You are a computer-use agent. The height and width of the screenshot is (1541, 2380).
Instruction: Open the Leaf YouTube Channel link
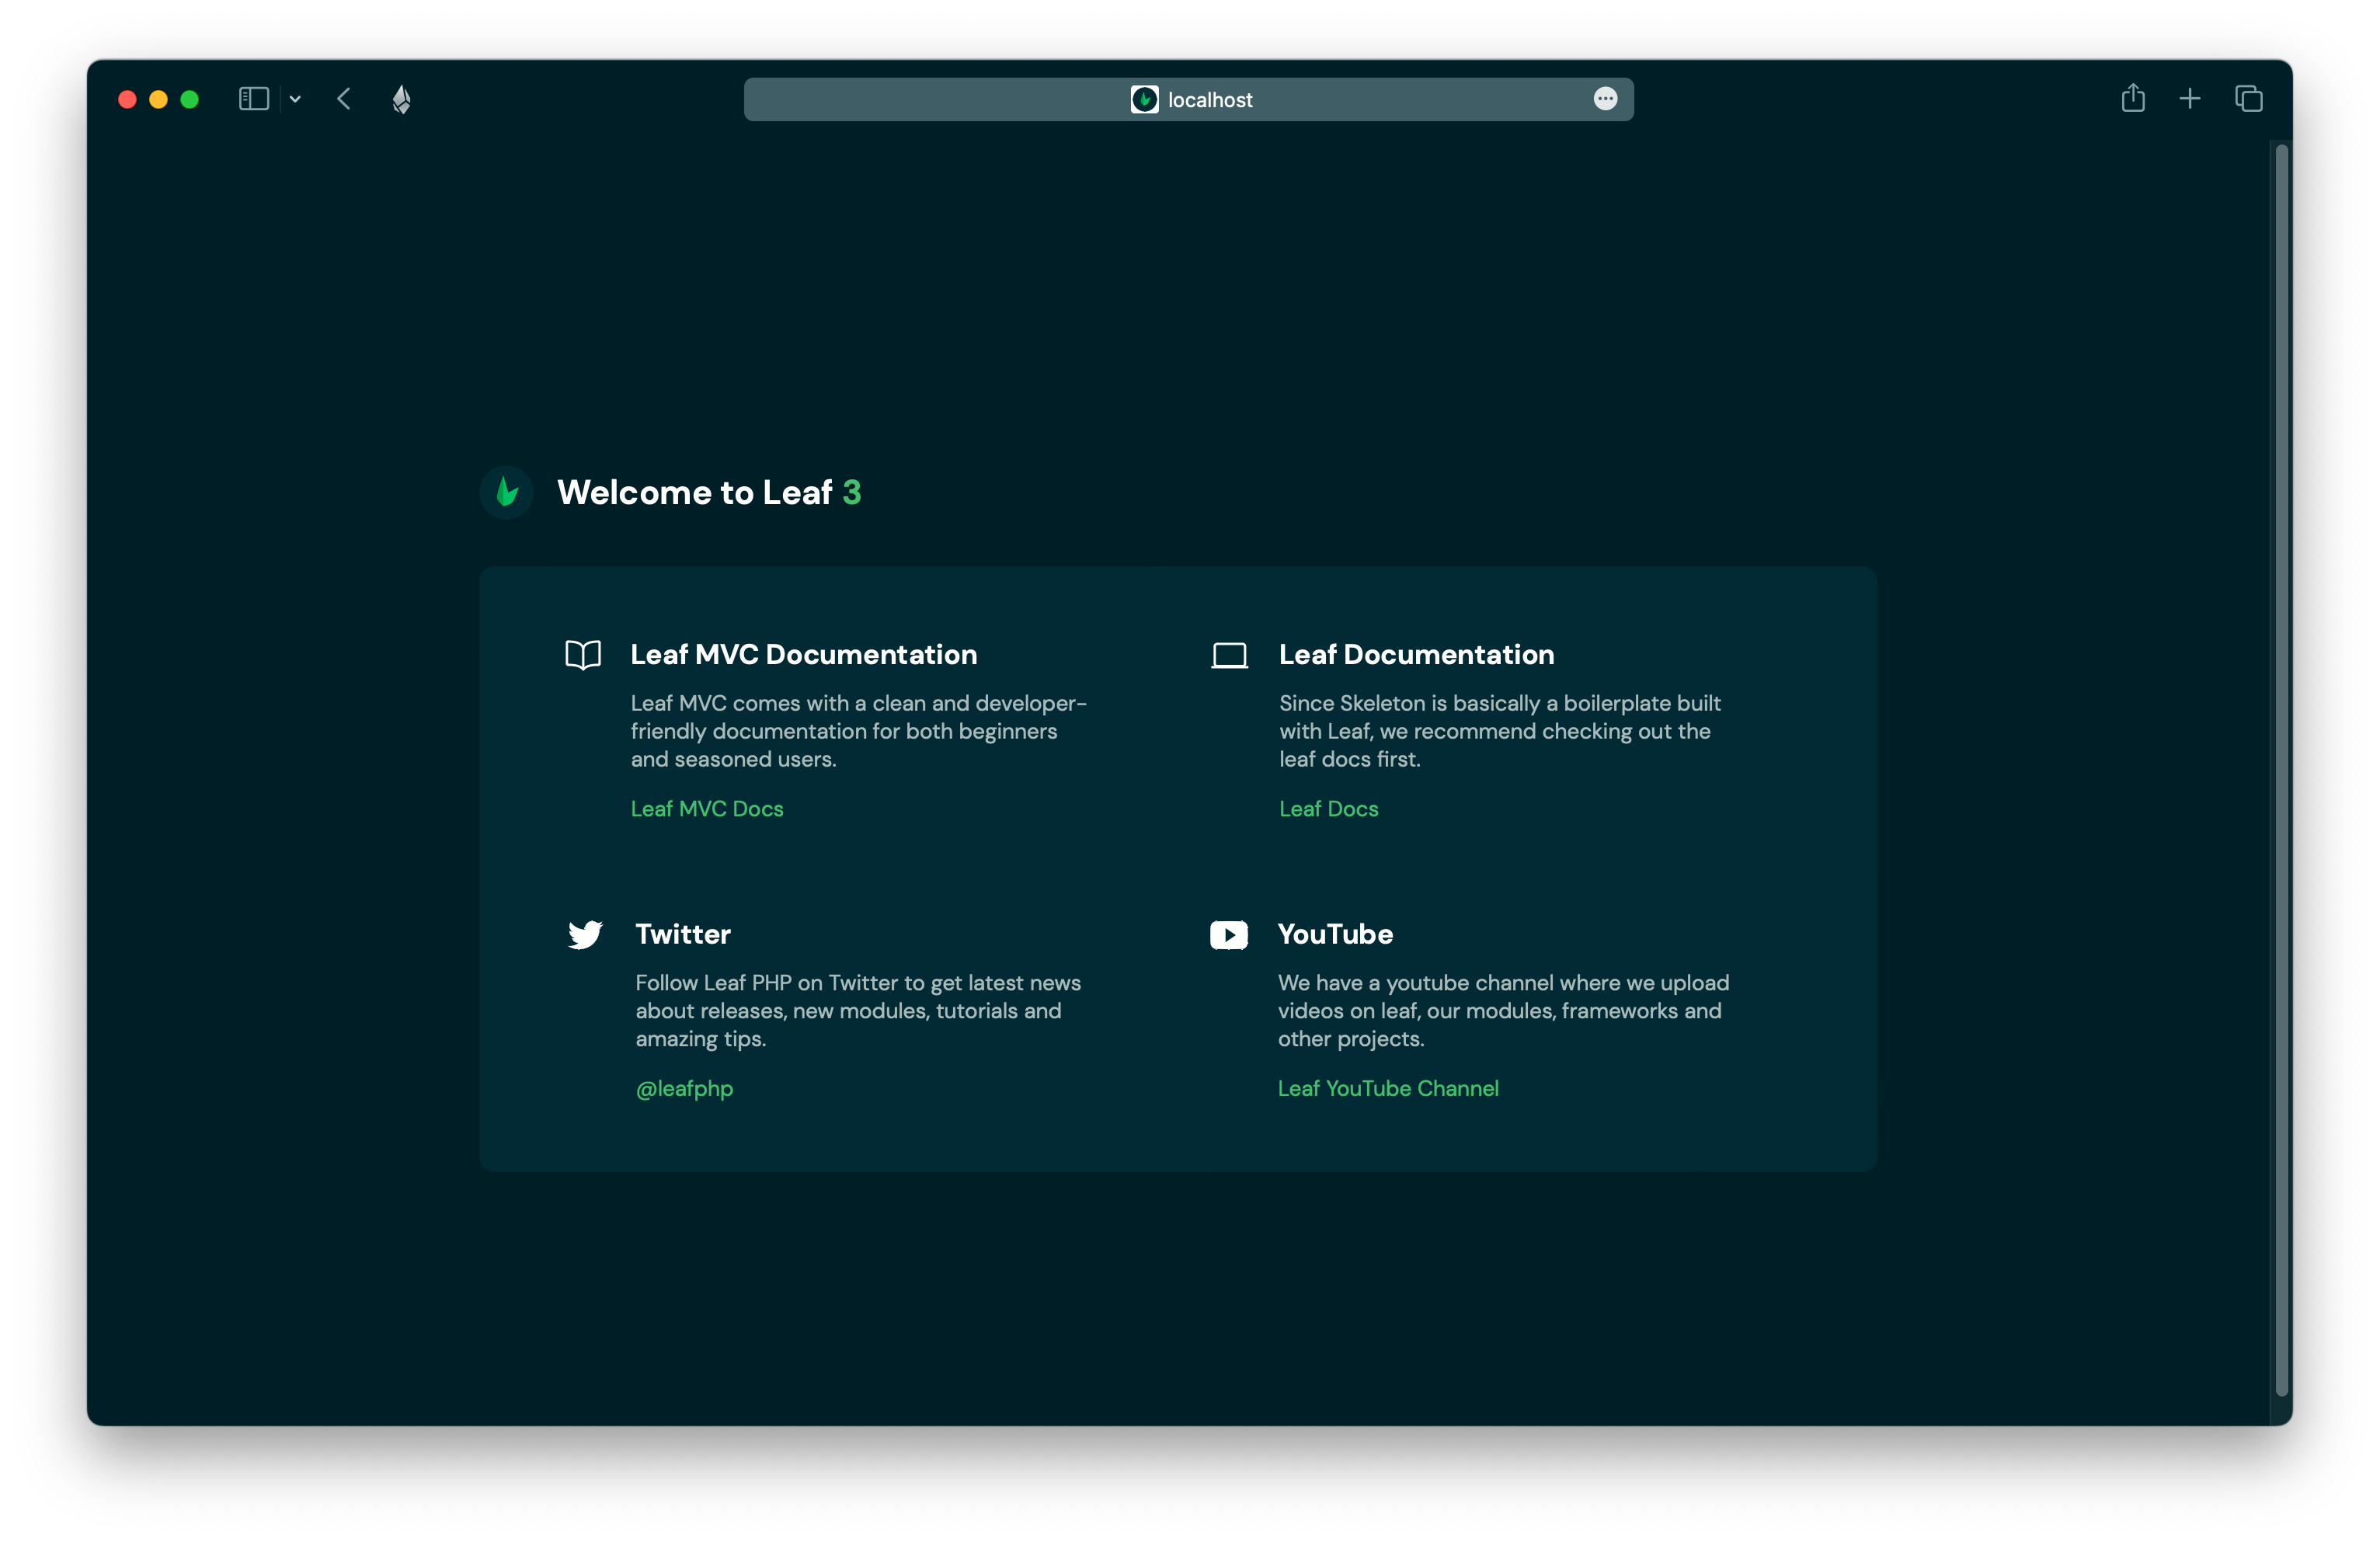pos(1387,1088)
